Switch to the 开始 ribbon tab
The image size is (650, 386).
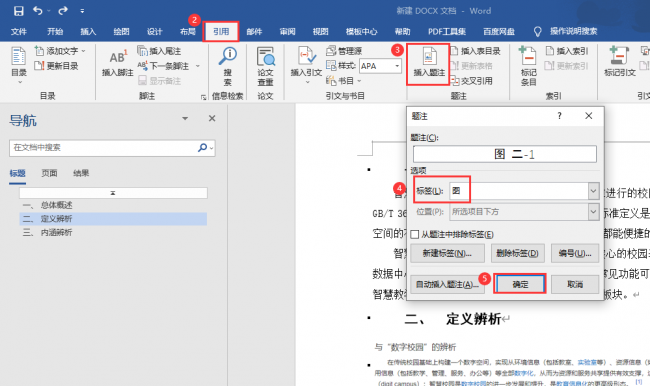(x=55, y=32)
